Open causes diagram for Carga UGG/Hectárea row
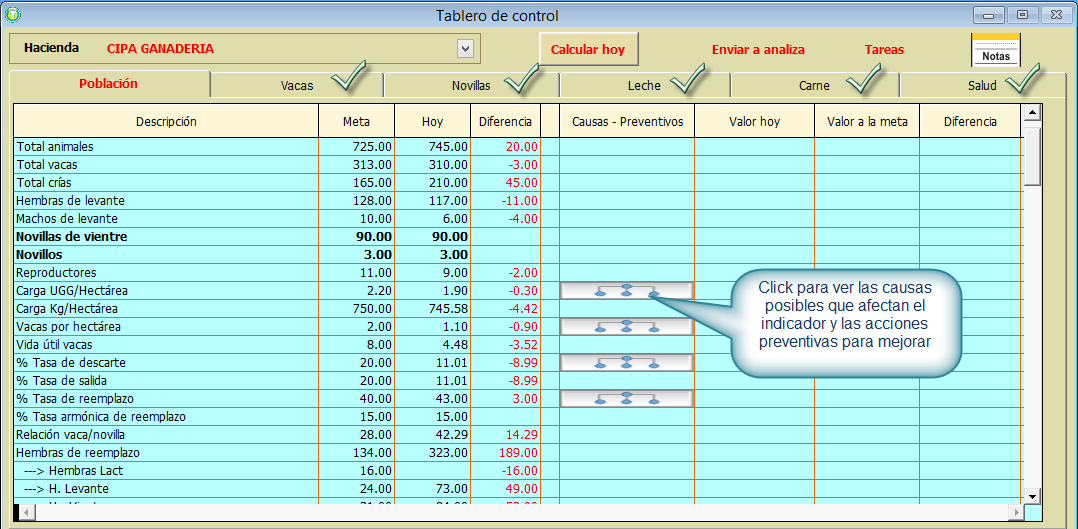Screen dimensions: 1078x529 click(626, 290)
